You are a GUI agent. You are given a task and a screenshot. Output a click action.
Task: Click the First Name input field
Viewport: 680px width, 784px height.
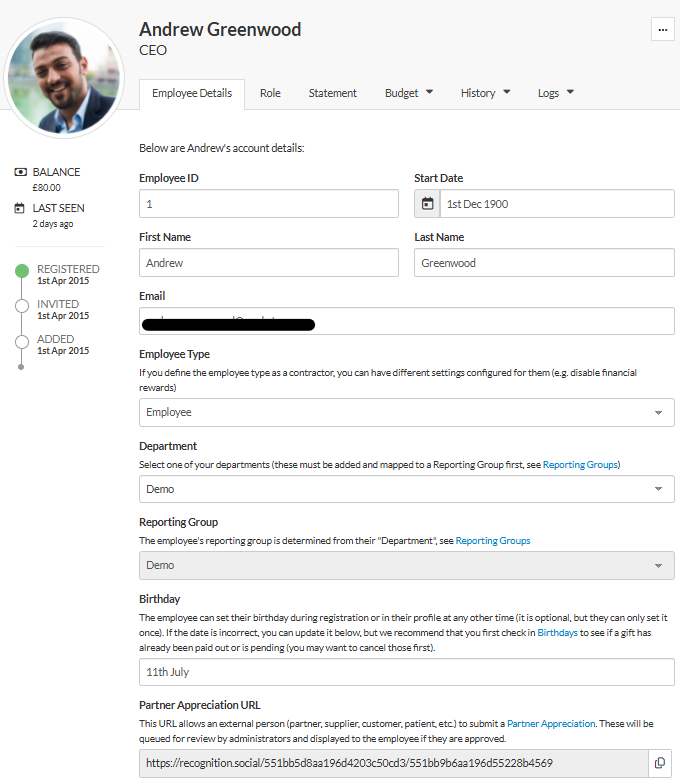269,263
